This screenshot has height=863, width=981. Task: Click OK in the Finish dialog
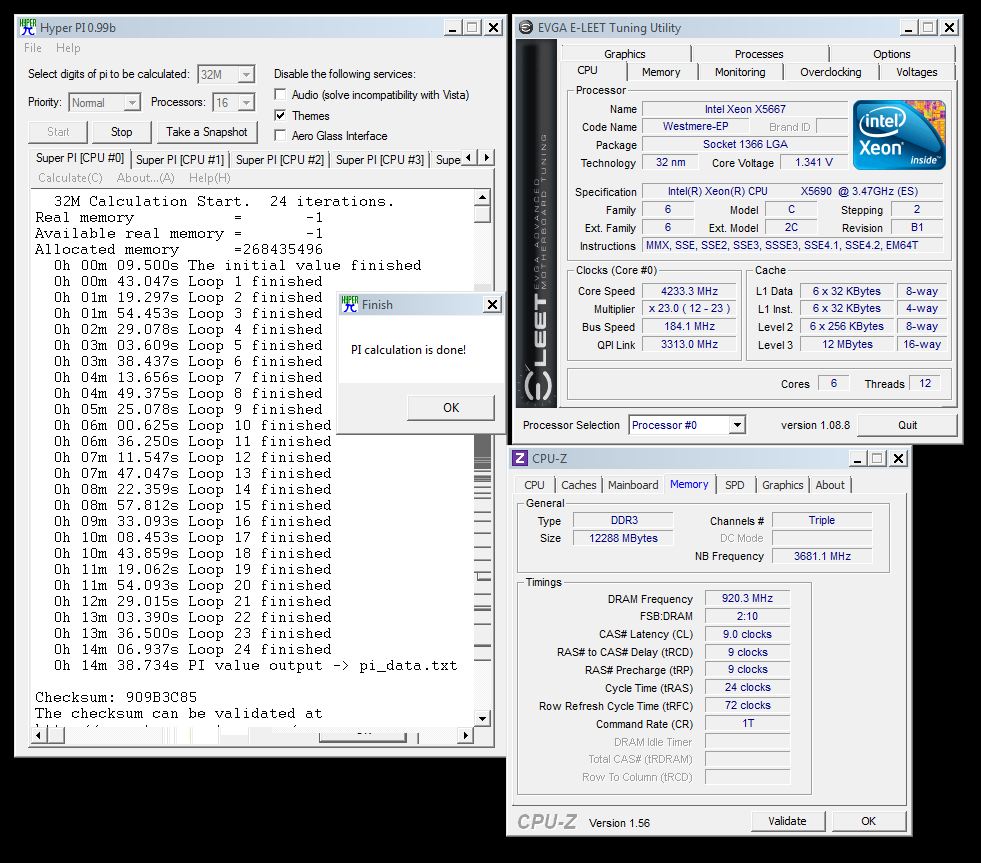pos(450,407)
